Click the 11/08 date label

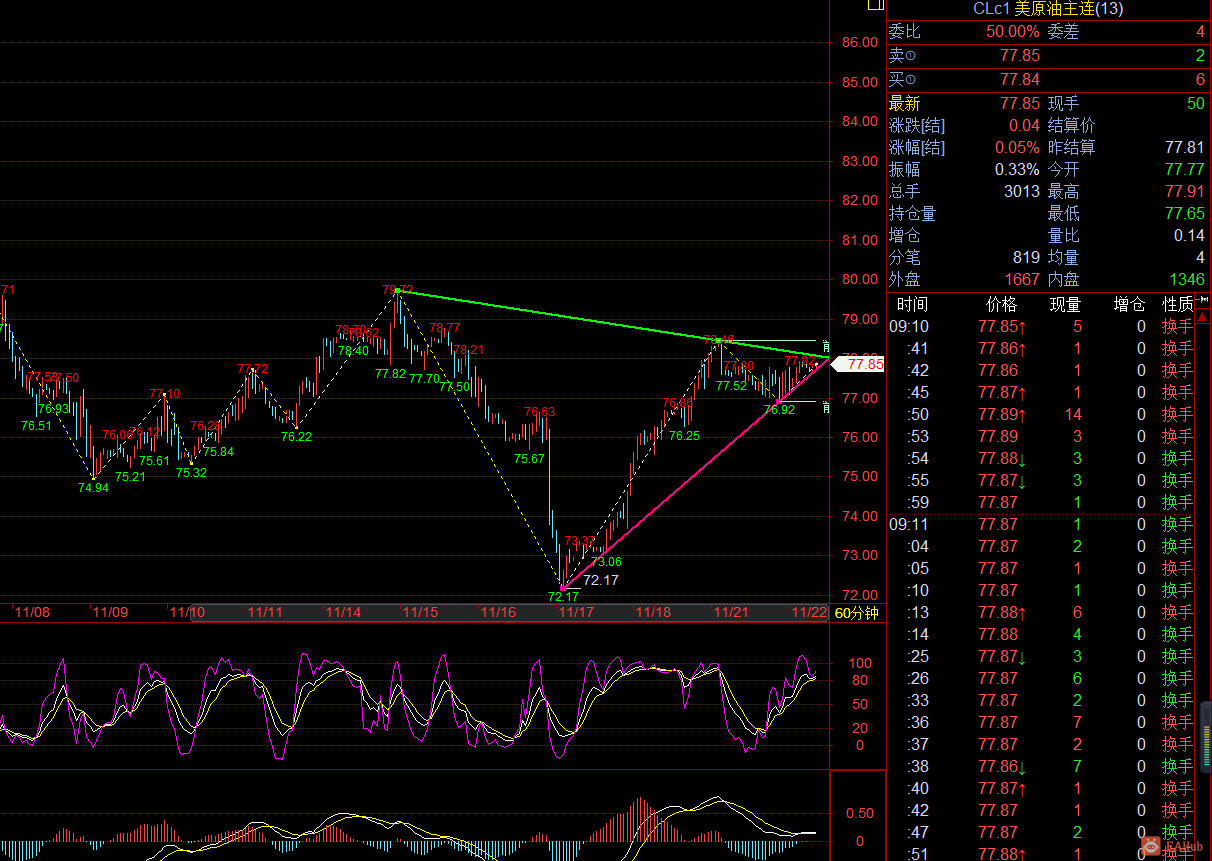33,612
